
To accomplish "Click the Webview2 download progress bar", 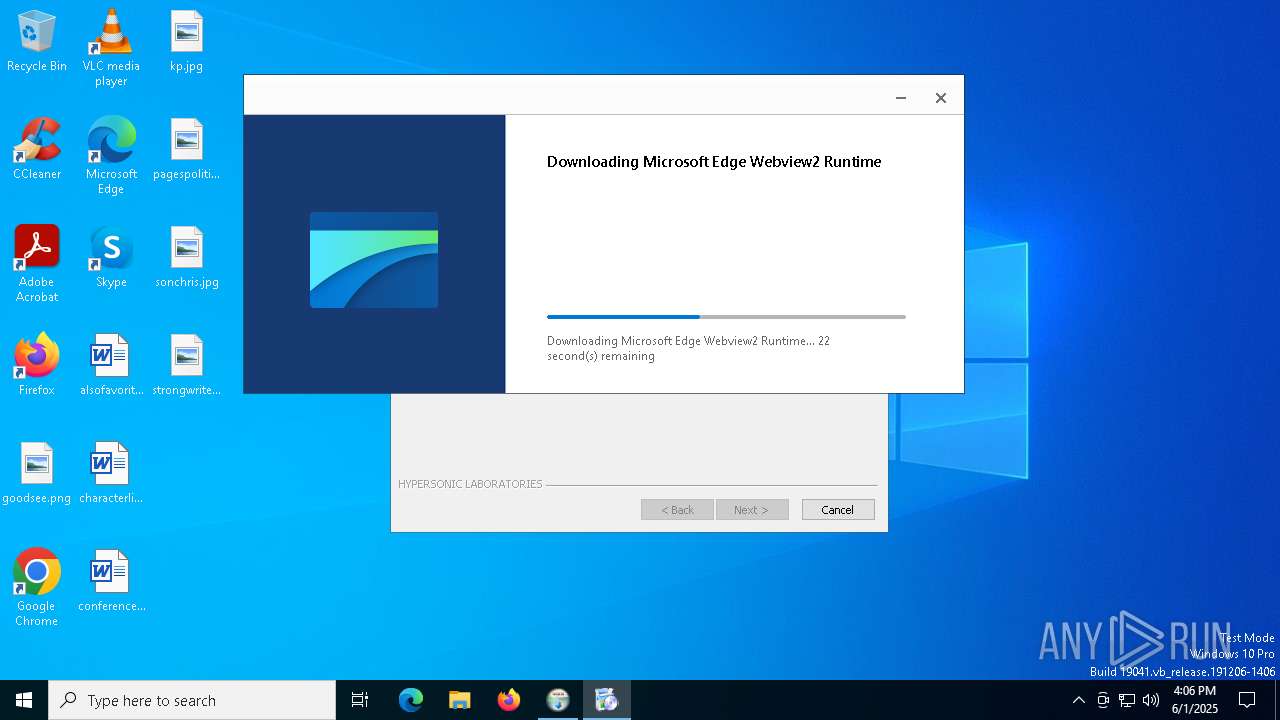I will [726, 317].
